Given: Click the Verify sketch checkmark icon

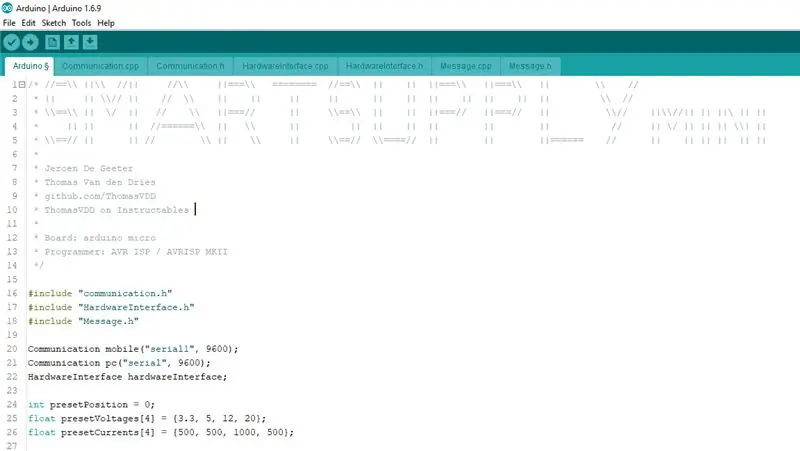Looking at the screenshot, I should [12, 42].
